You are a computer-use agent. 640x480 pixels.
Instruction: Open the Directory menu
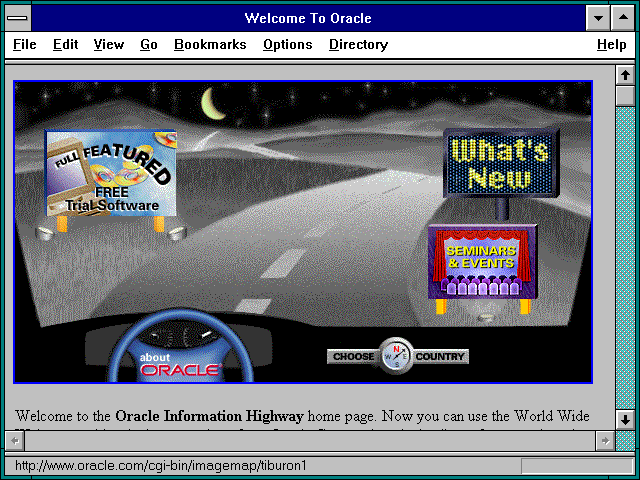pyautogui.click(x=358, y=44)
